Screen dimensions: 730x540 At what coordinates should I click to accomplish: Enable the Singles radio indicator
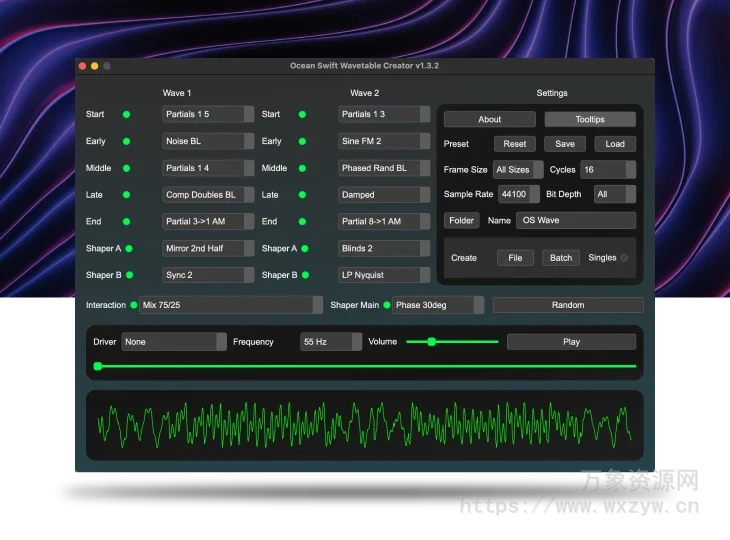[x=624, y=258]
